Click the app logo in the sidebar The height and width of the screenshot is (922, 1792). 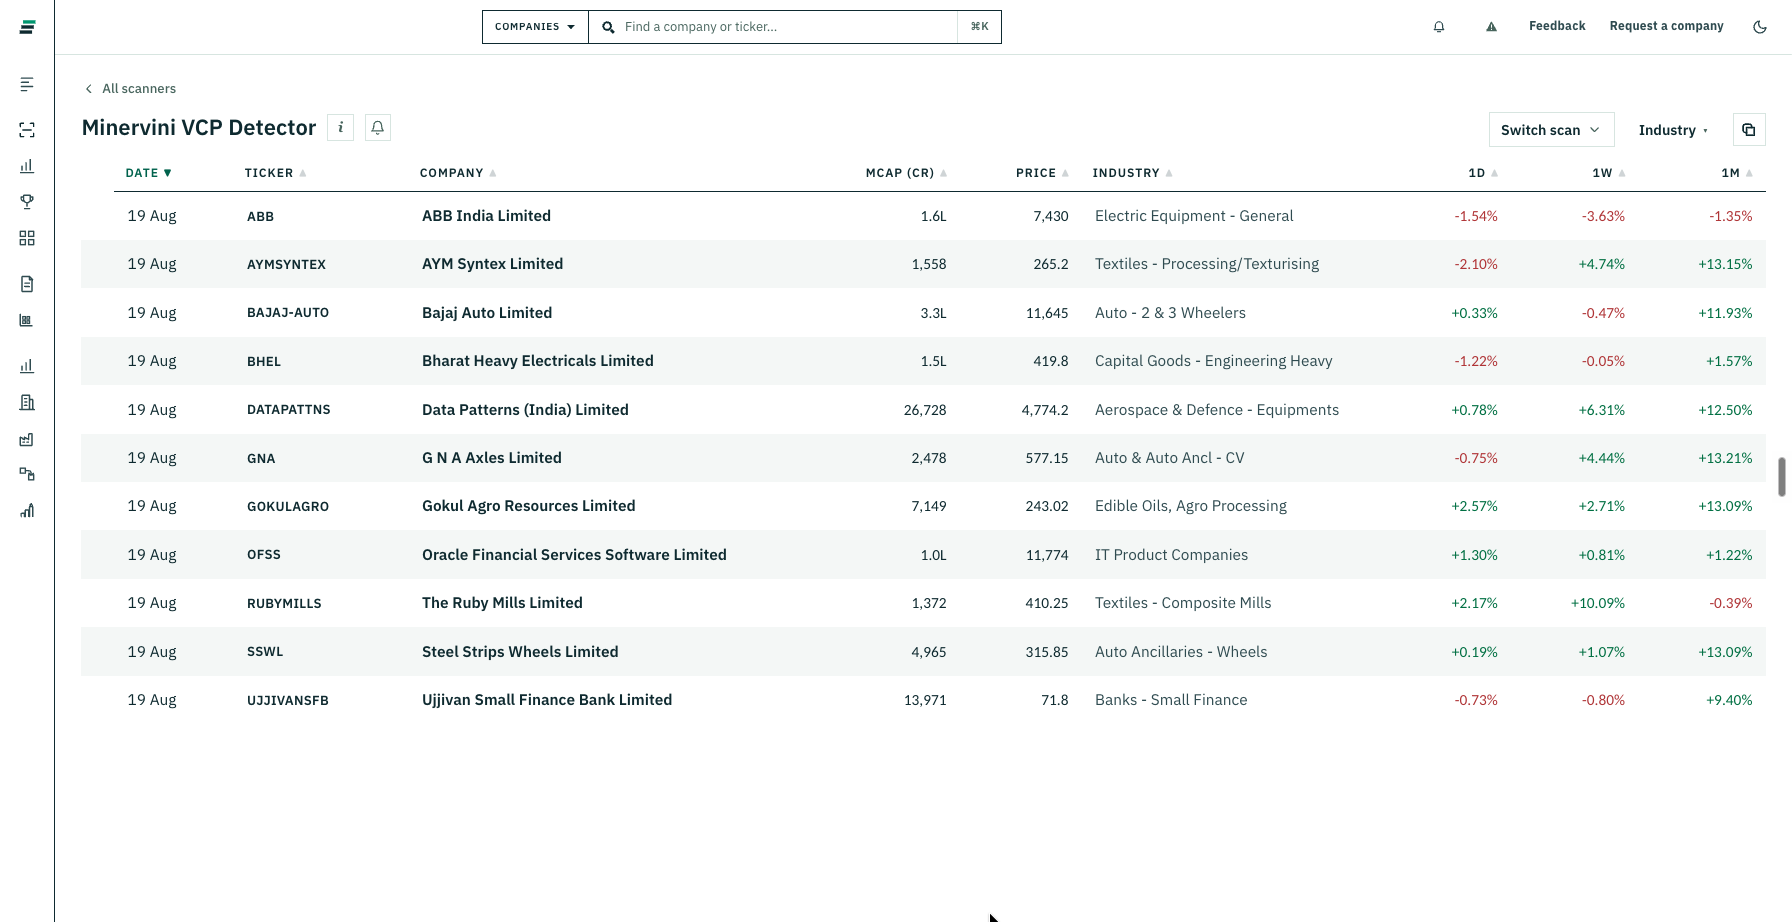[x=27, y=27]
